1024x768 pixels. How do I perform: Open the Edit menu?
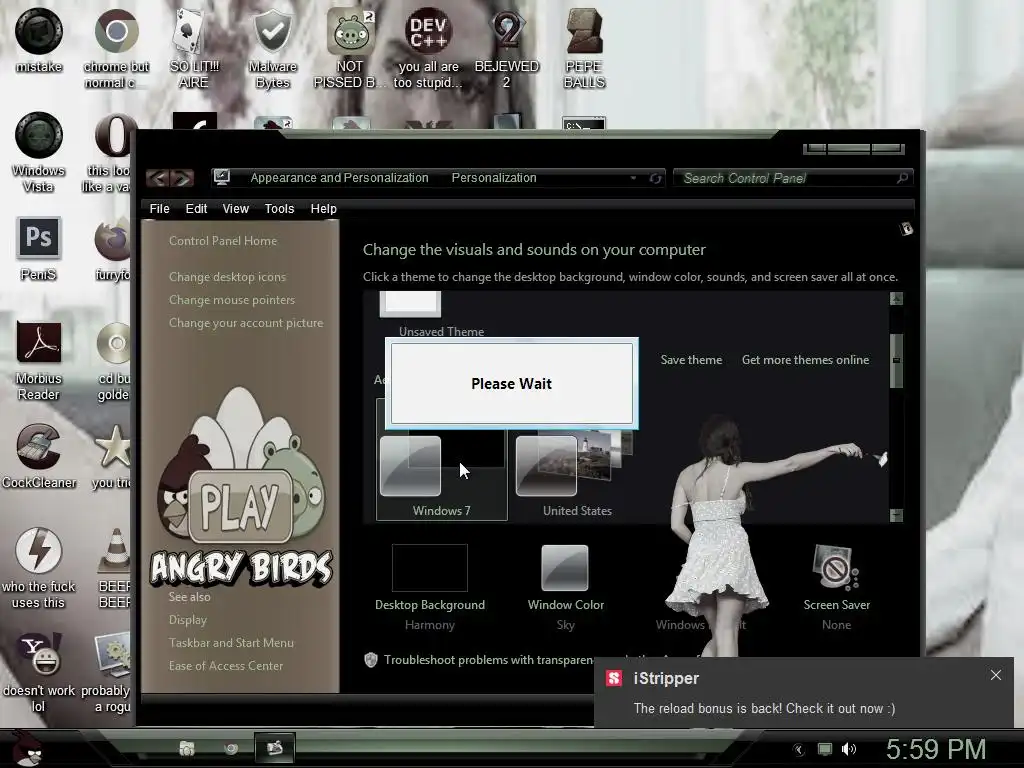click(x=196, y=208)
